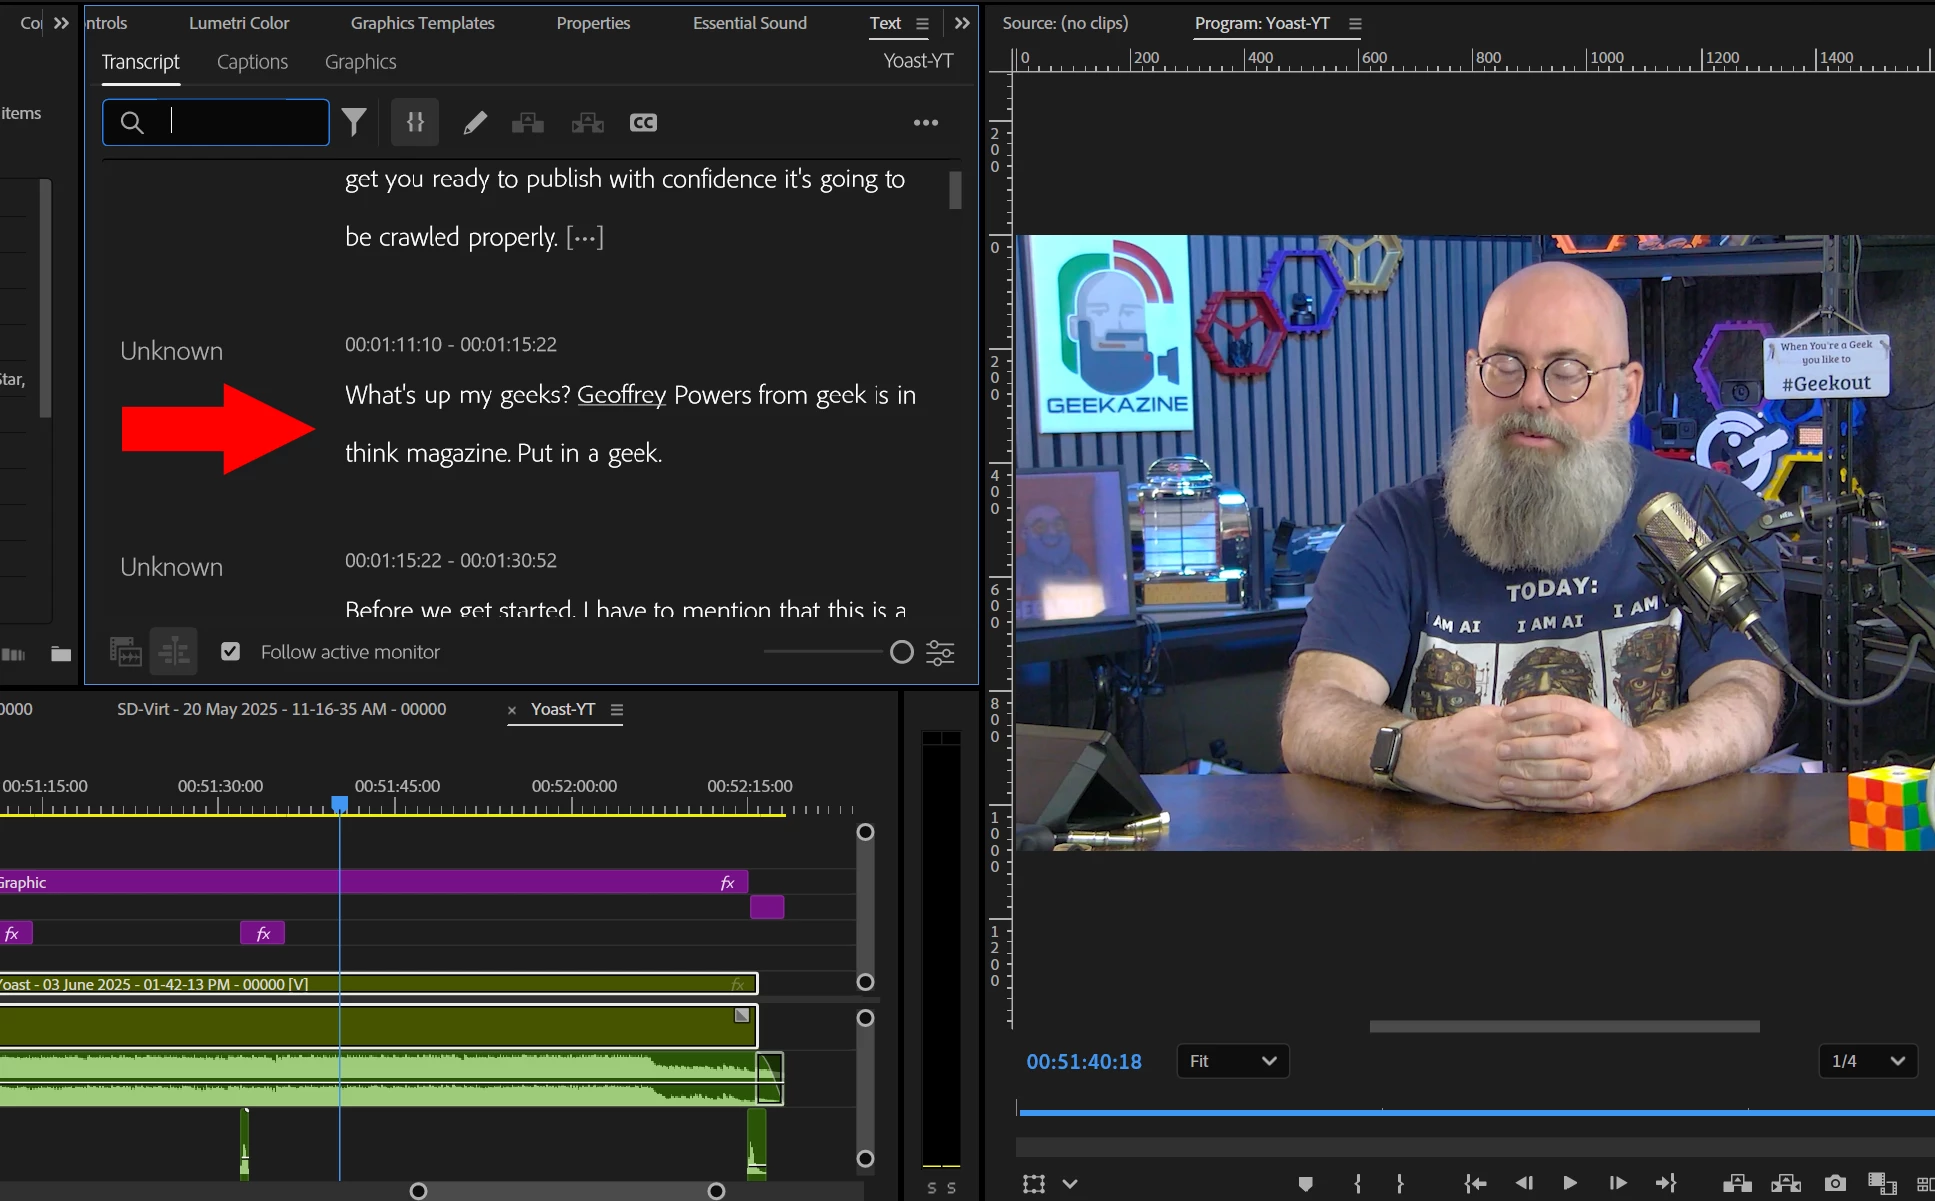1935x1201 pixels.
Task: Click the timecode 00:51:40:18 display
Action: [x=1084, y=1061]
